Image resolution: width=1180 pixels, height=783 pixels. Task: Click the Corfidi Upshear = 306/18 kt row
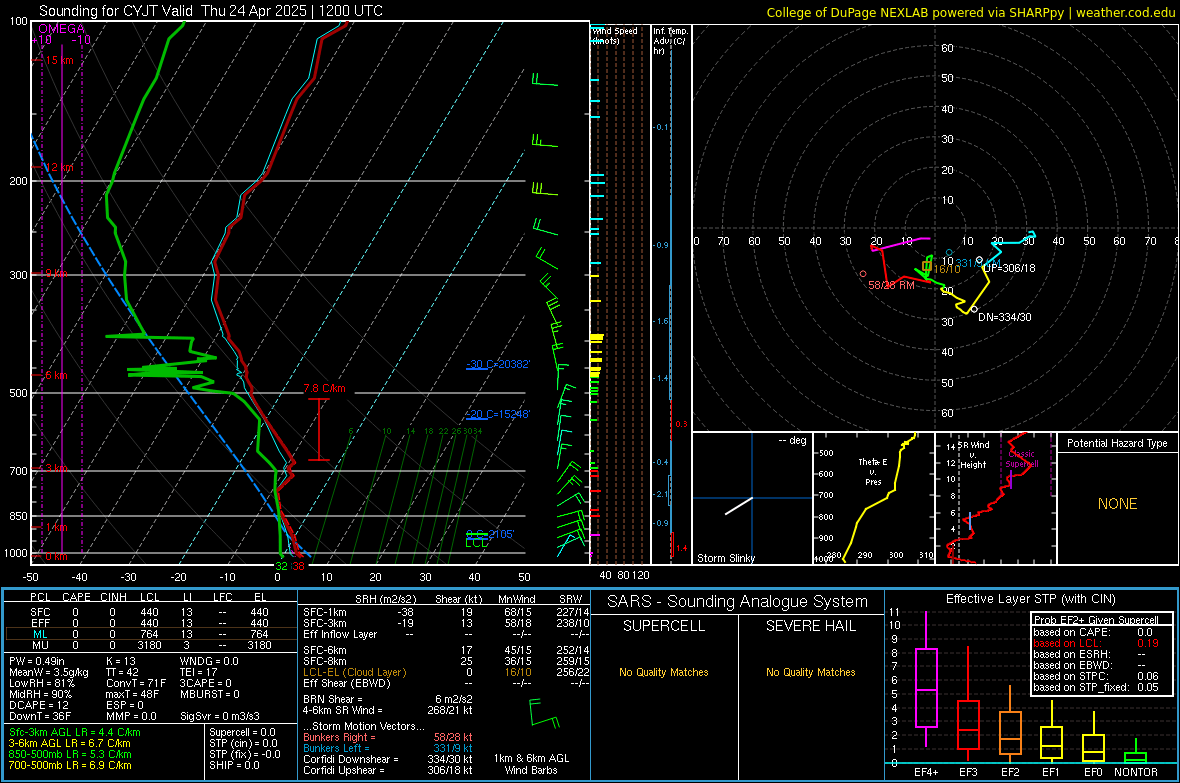[388, 770]
